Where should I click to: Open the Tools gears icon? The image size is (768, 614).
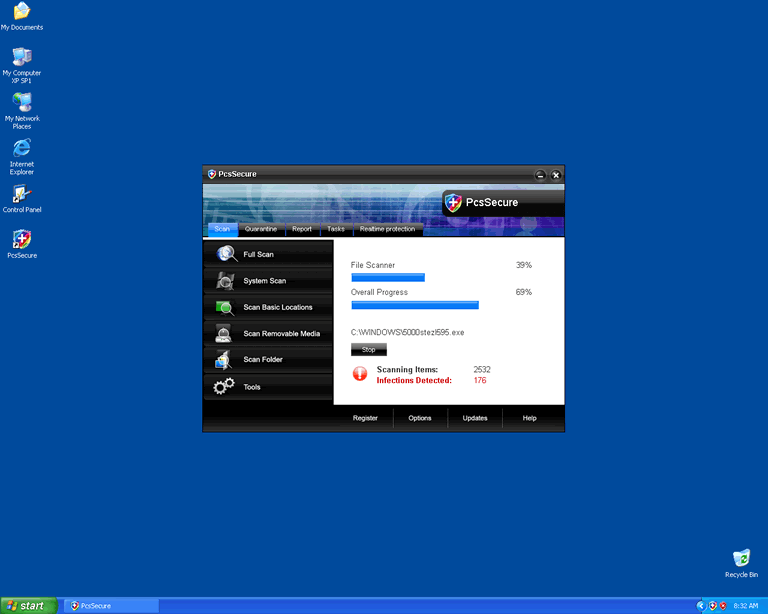pos(224,386)
